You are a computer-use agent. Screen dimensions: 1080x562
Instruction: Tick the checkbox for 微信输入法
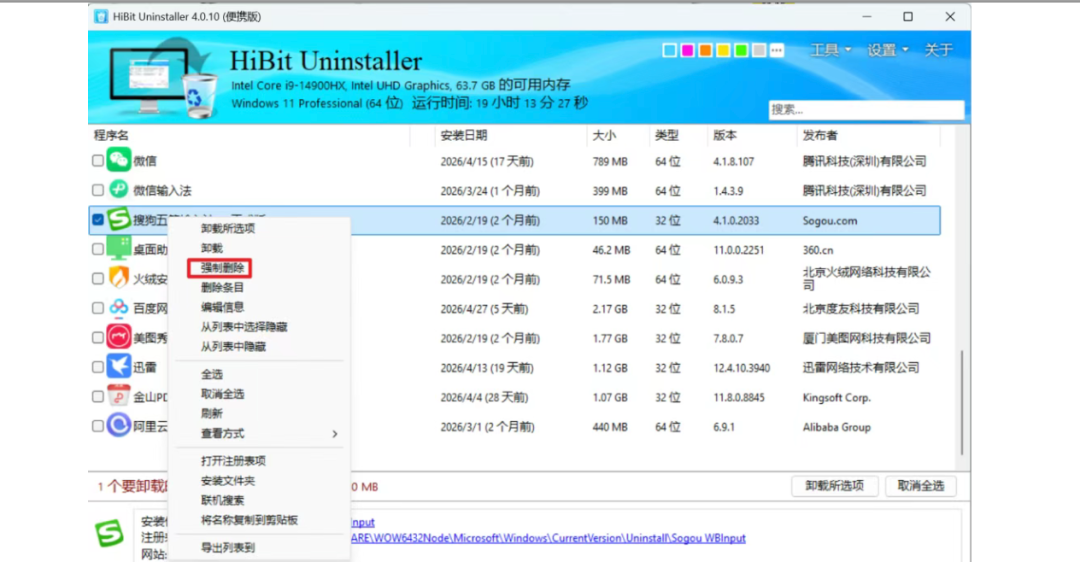pyautogui.click(x=98, y=190)
